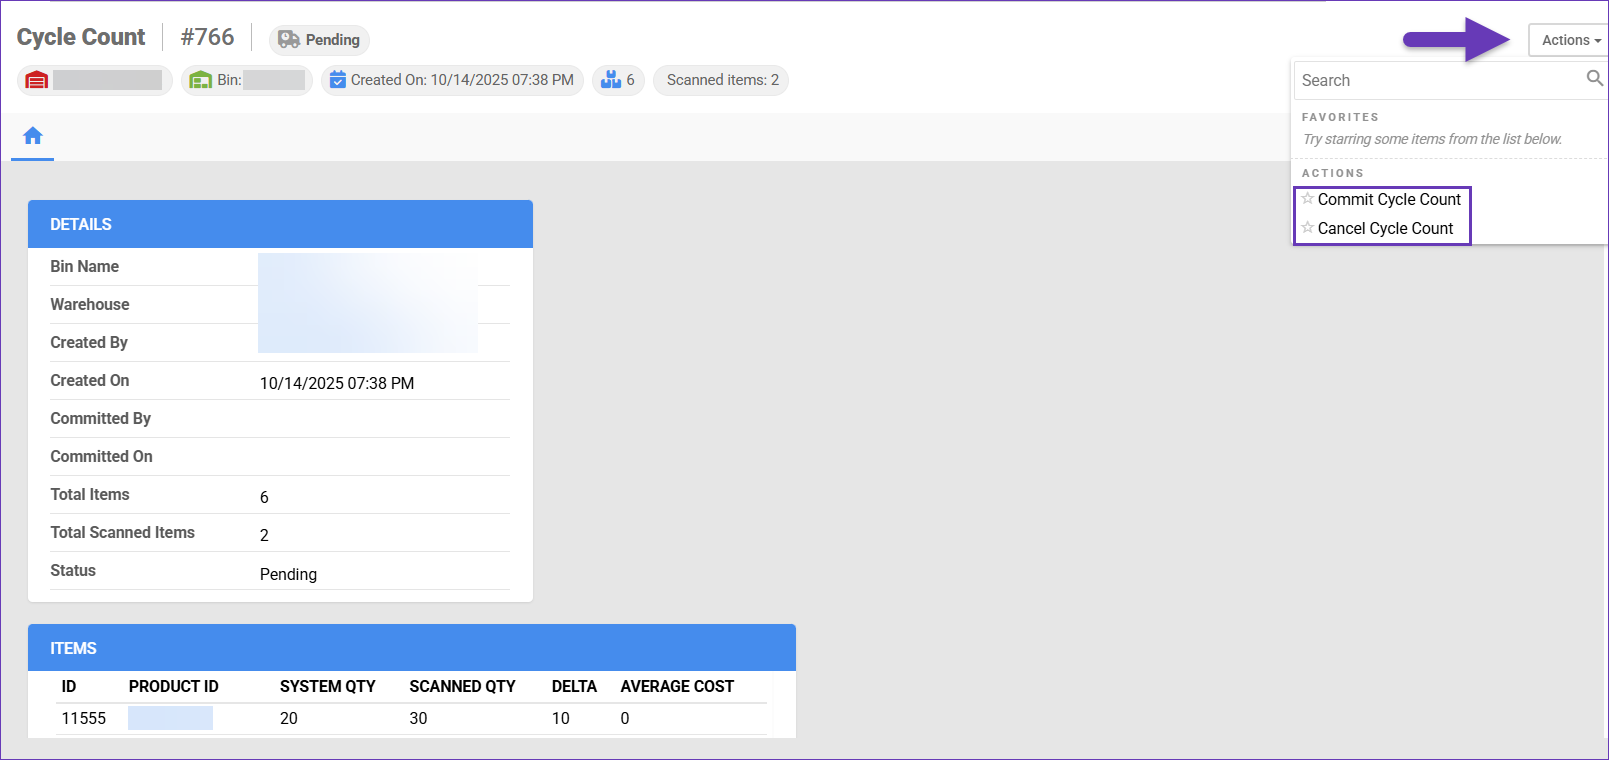1609x760 pixels.
Task: Click the highlighted product ID in row 11555
Action: pos(170,718)
